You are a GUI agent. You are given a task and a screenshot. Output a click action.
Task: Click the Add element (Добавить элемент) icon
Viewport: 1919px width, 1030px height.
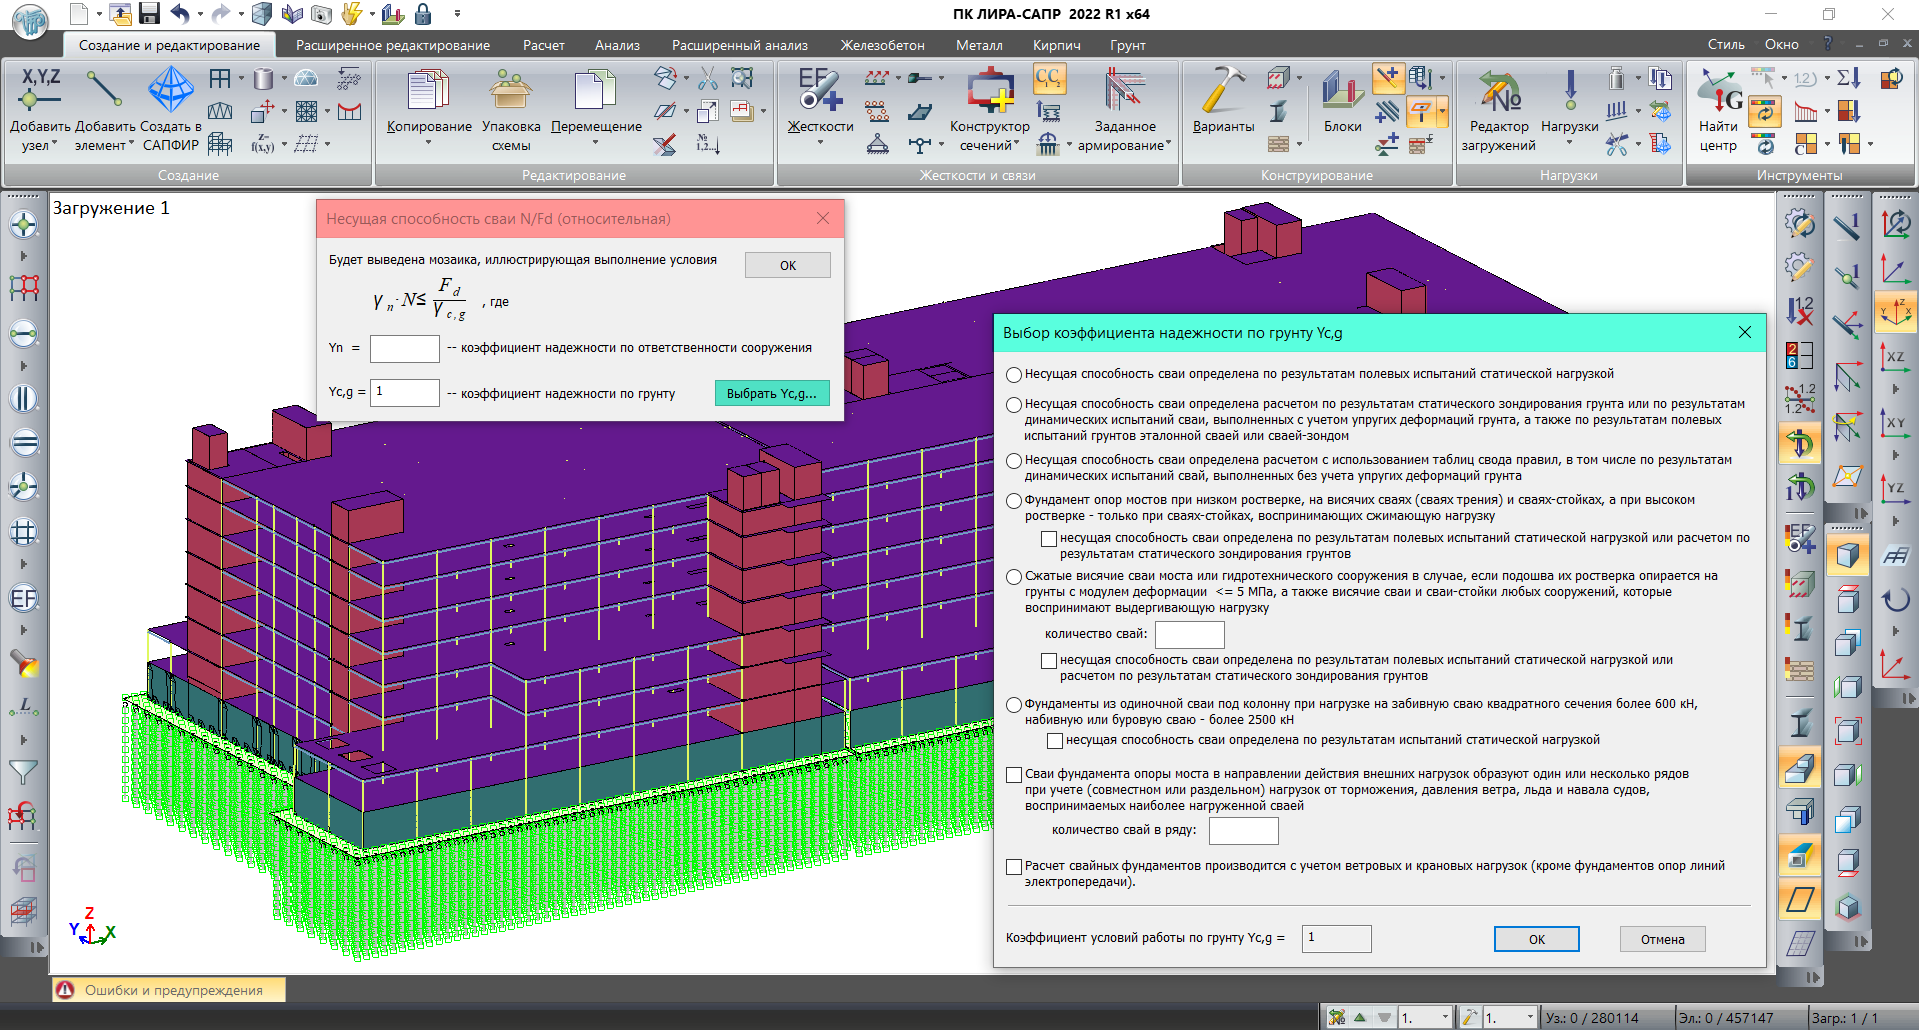coord(104,90)
